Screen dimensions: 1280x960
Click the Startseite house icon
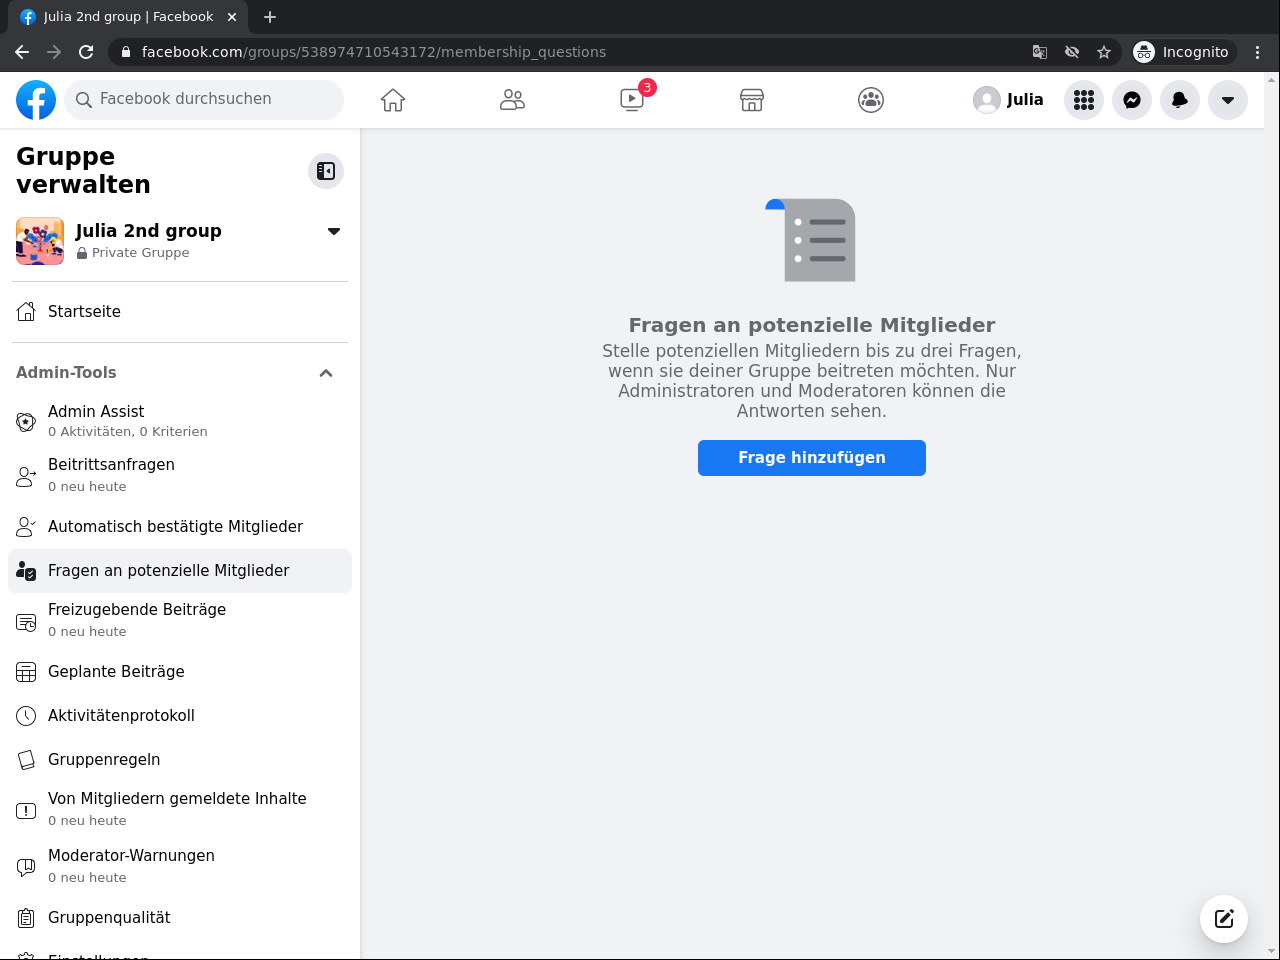click(x=26, y=312)
